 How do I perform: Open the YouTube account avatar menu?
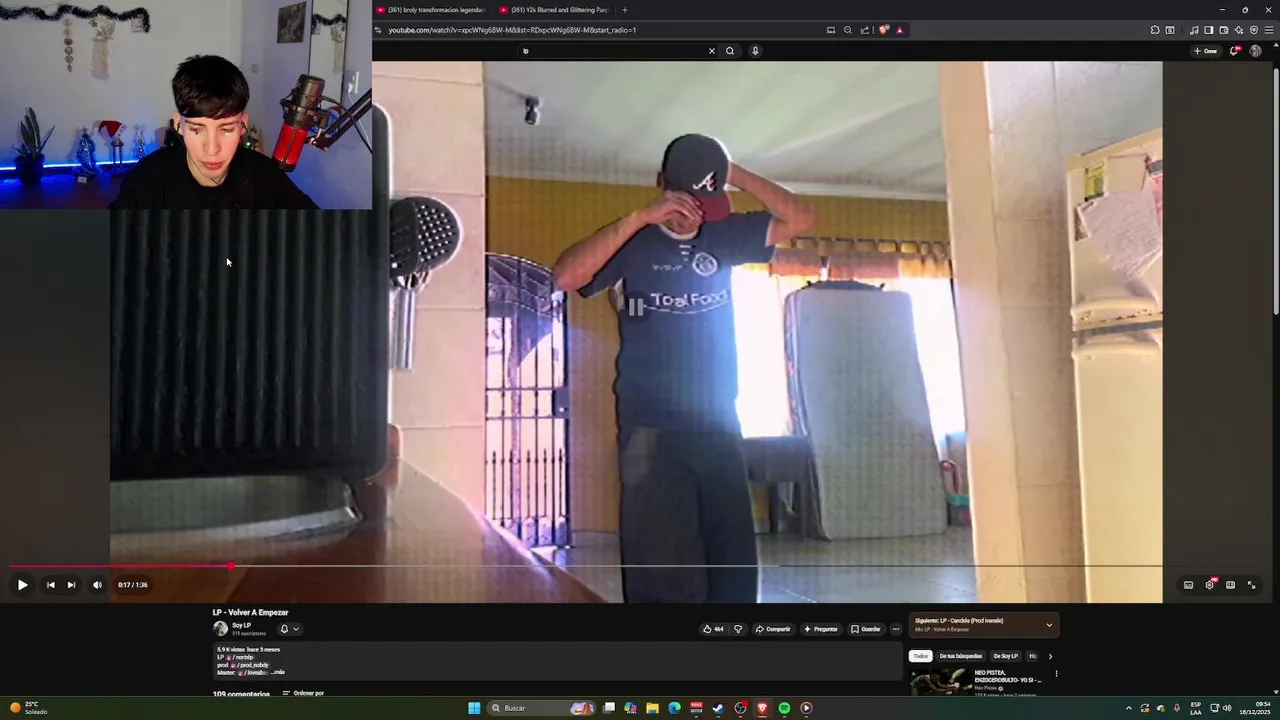(x=1256, y=51)
